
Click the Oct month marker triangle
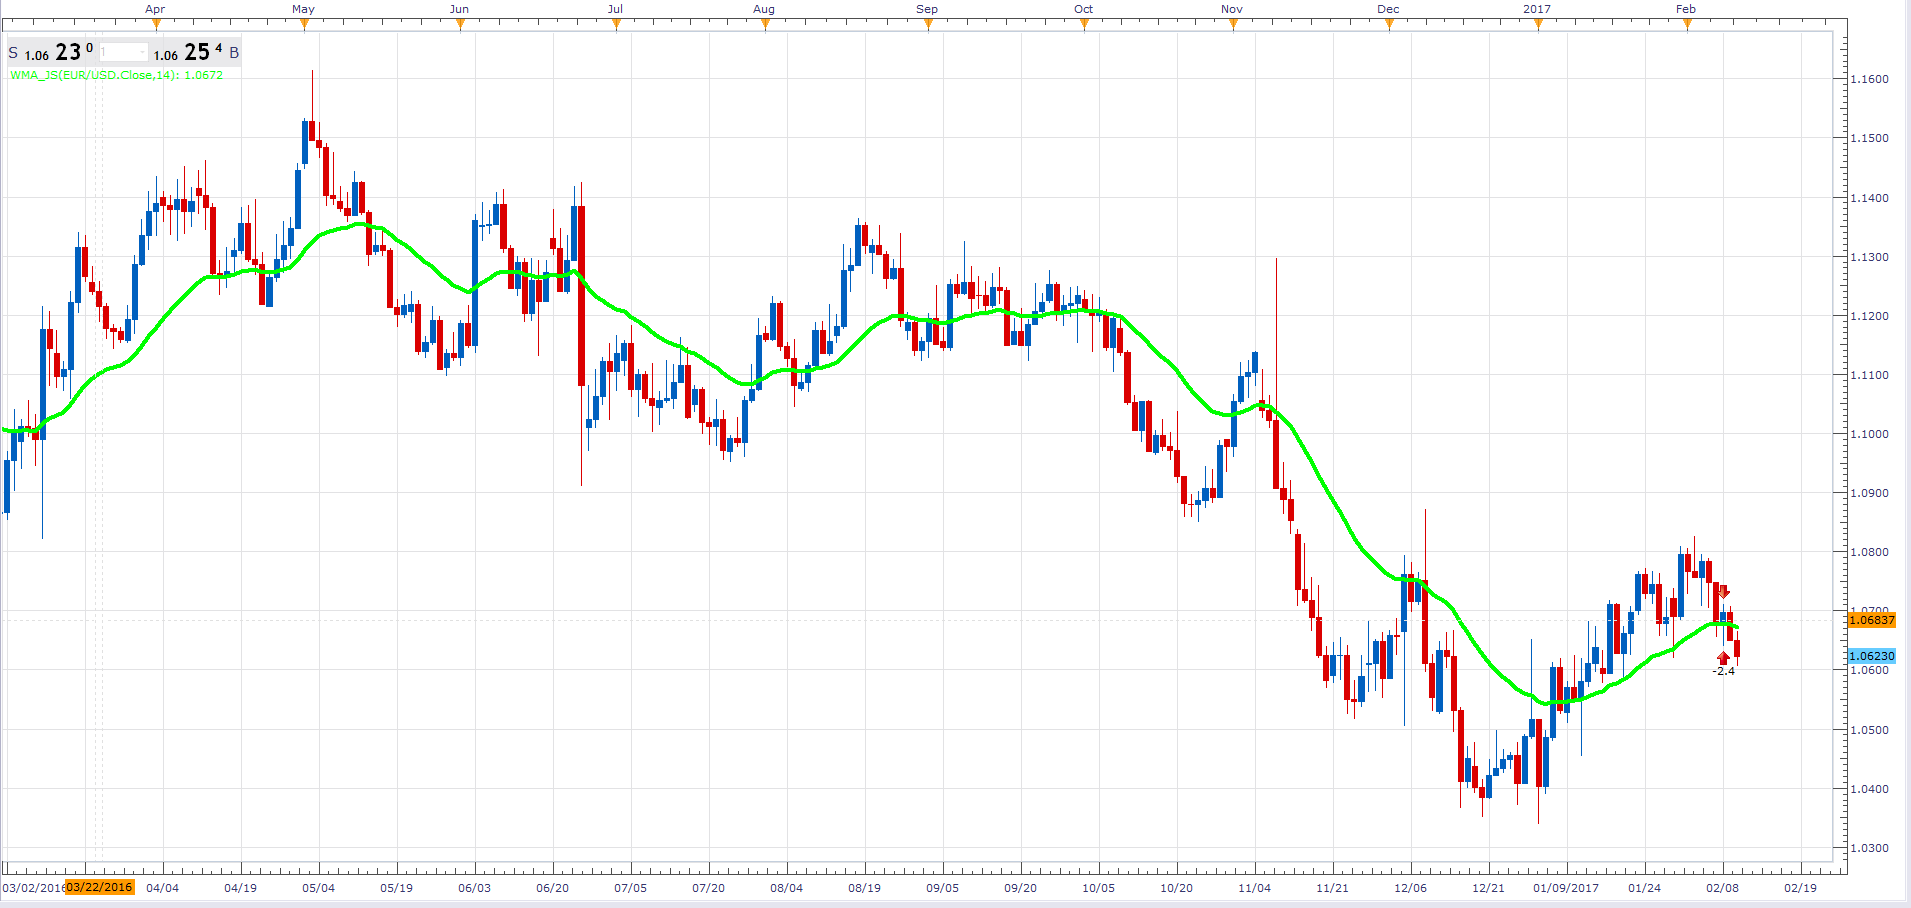1084,25
